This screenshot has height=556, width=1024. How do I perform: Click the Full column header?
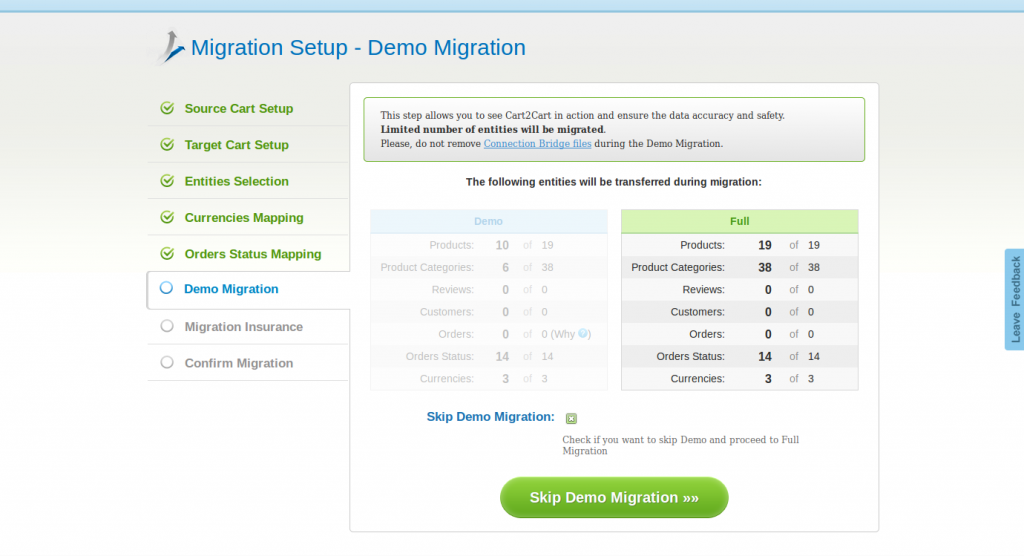739,221
